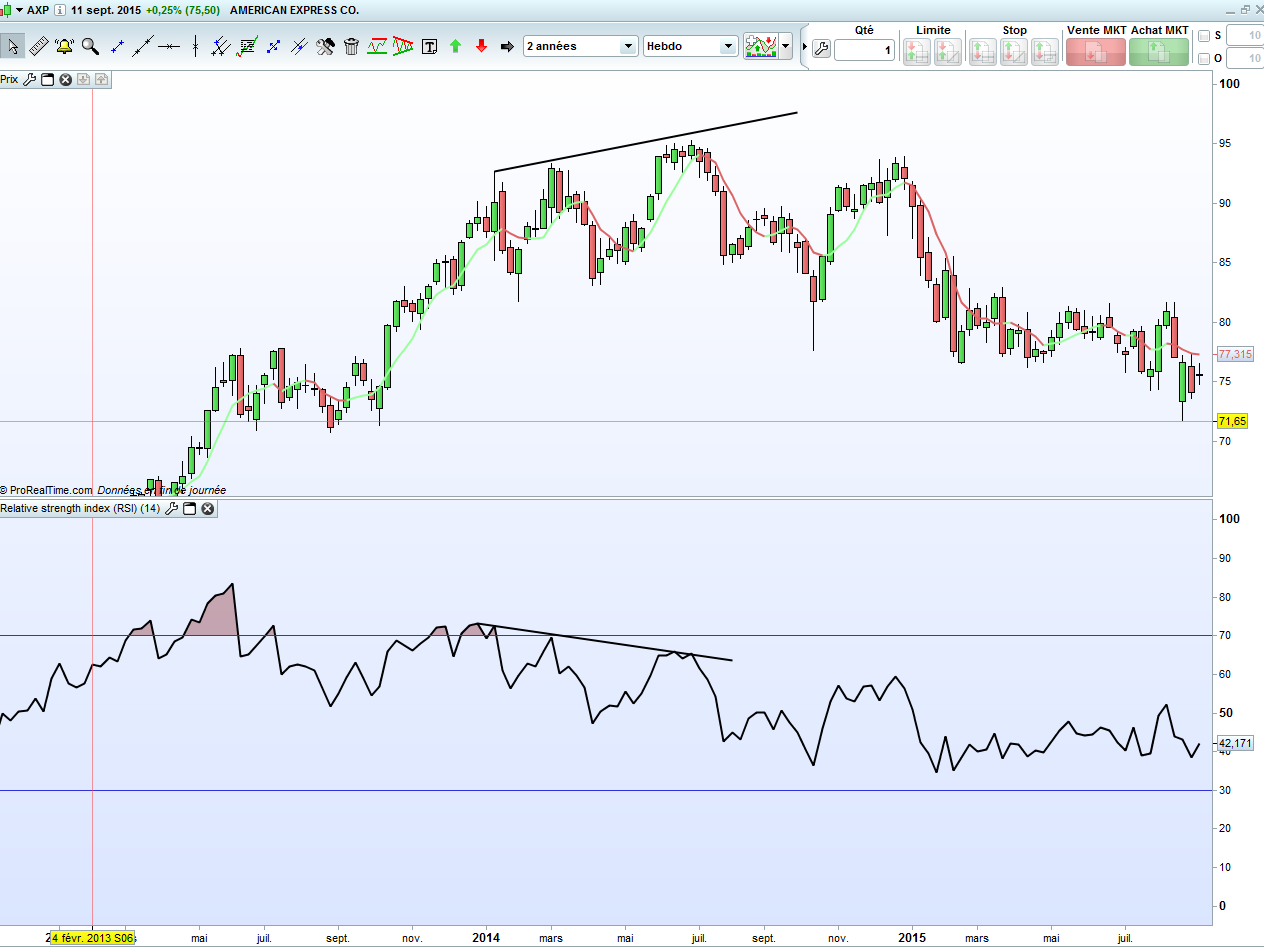Click the 71,65 yellow price label
The image size is (1264, 947).
[x=1232, y=421]
